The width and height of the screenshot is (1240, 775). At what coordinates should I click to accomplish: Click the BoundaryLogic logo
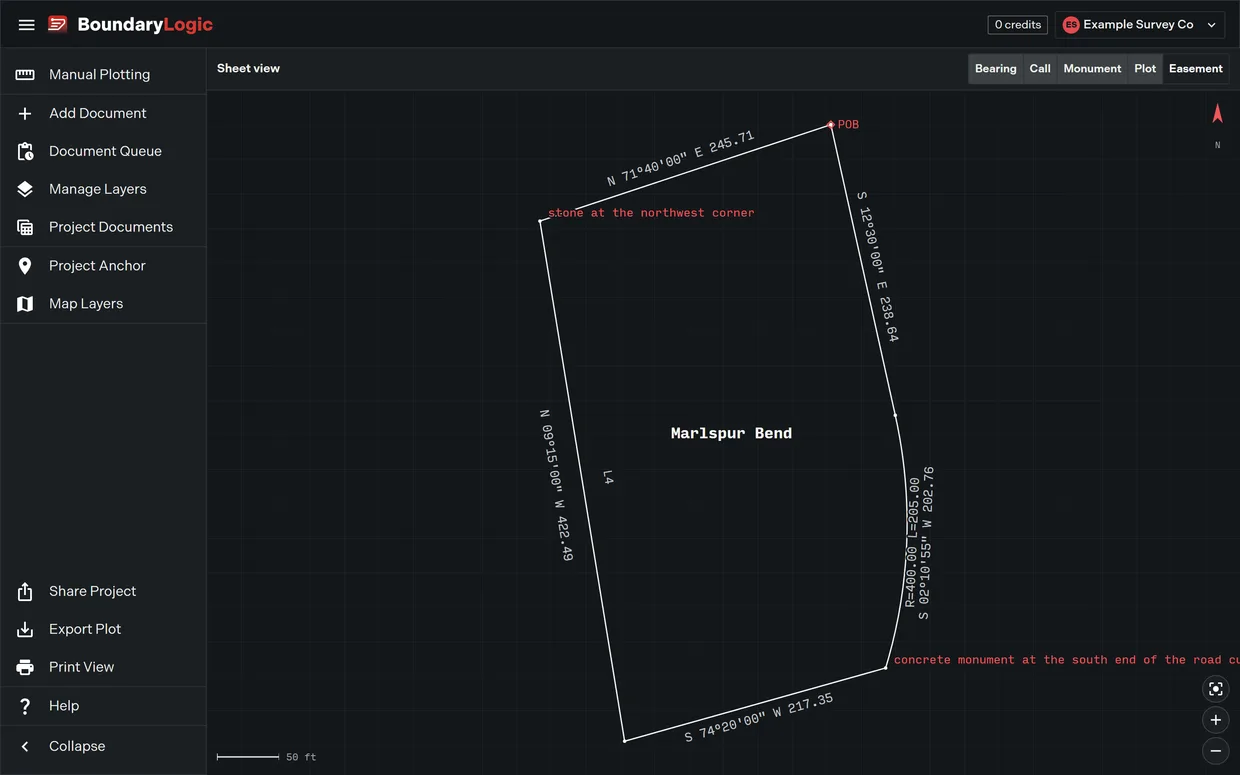click(131, 25)
